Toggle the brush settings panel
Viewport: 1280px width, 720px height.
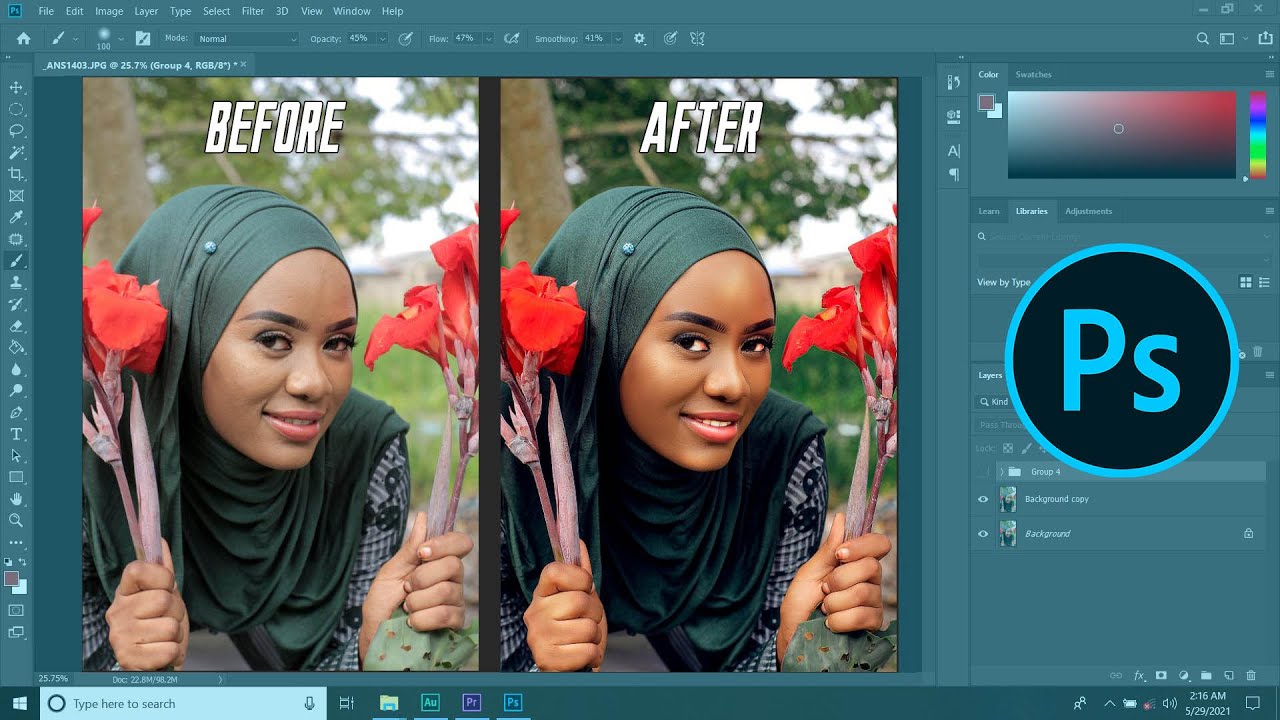point(143,38)
